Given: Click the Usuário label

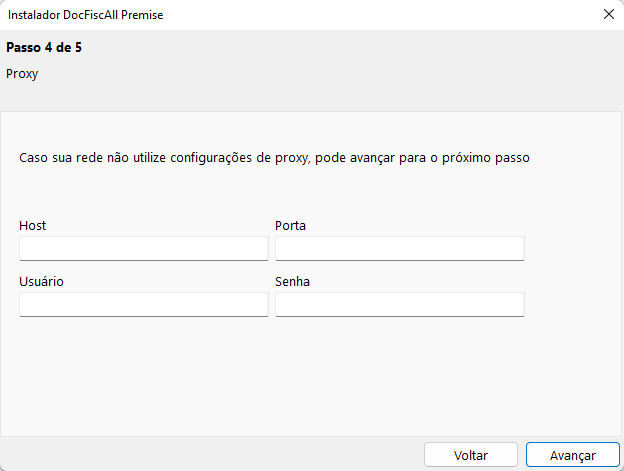Looking at the screenshot, I should point(41,282).
